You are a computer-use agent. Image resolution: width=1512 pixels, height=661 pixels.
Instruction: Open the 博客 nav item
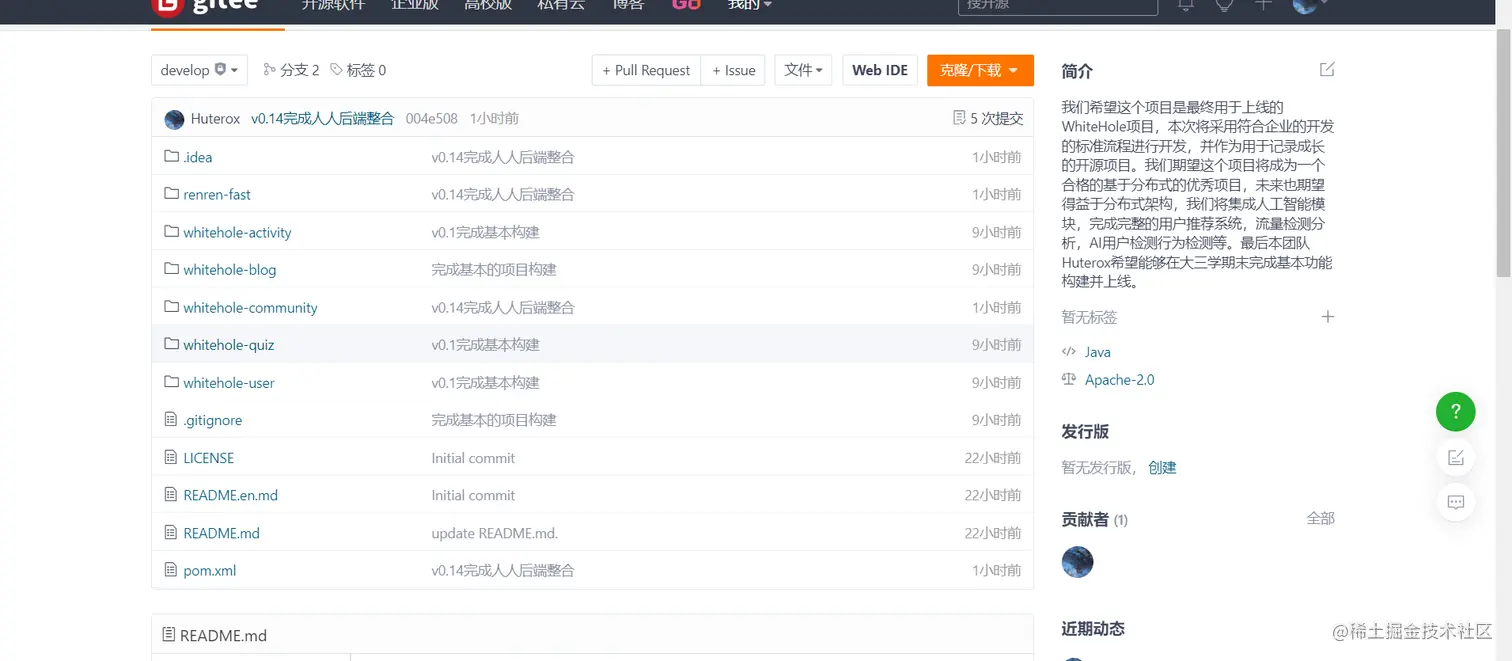(628, 5)
